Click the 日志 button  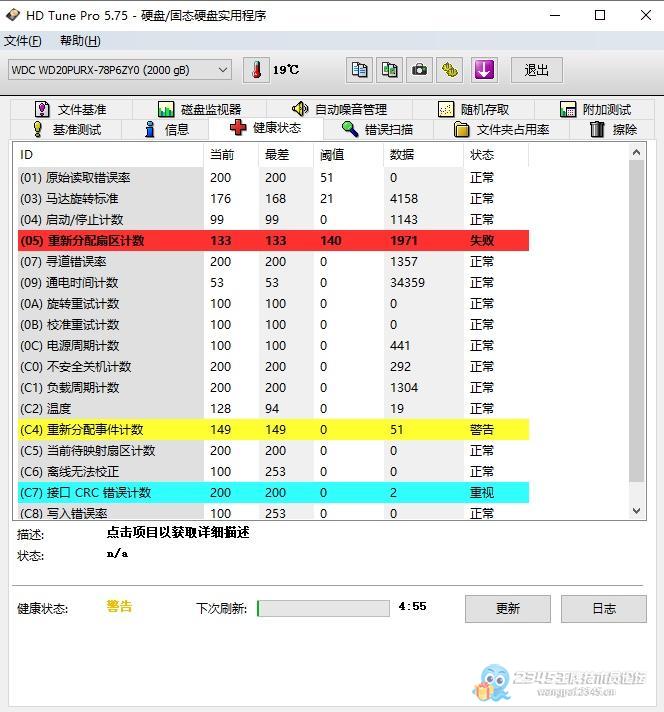603,608
